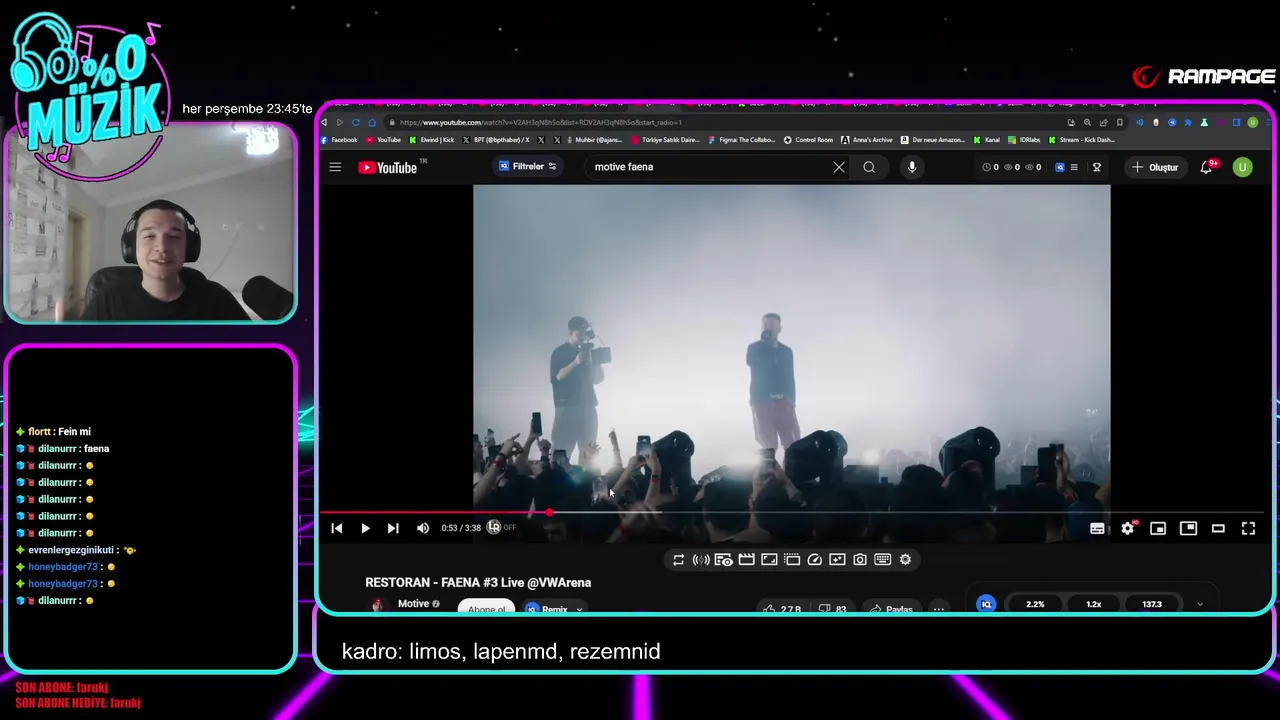Screen dimensions: 1280x720
Task: Enter fullscreen mode
Action: coord(1248,528)
